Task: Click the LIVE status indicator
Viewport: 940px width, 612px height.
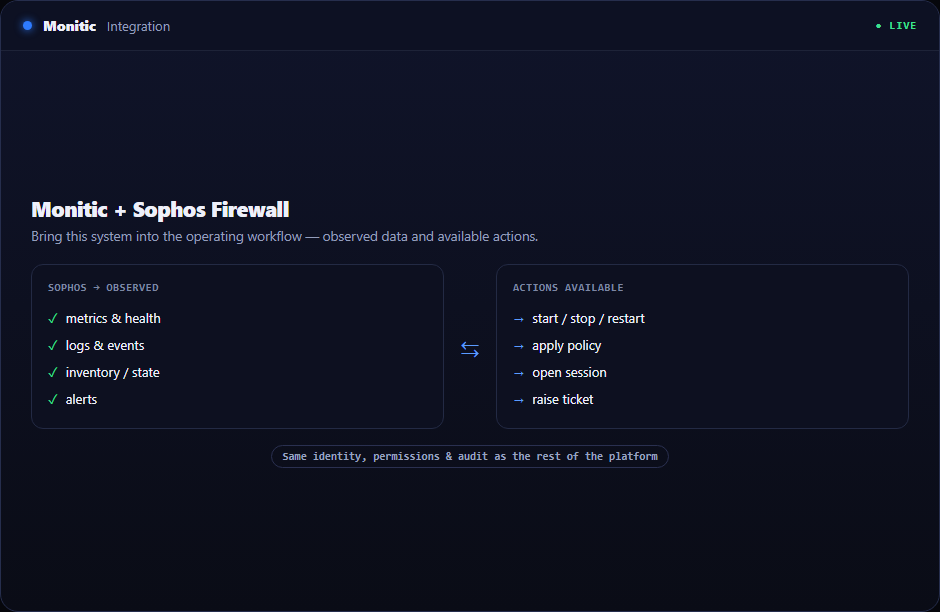Action: (896, 26)
